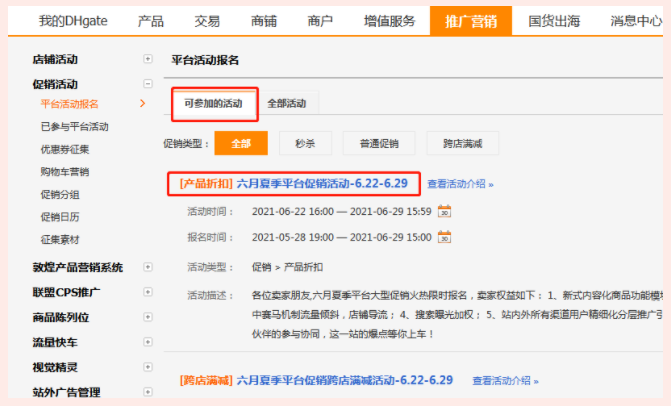
Task: Switch to the 全部活动 tab
Action: tap(287, 104)
